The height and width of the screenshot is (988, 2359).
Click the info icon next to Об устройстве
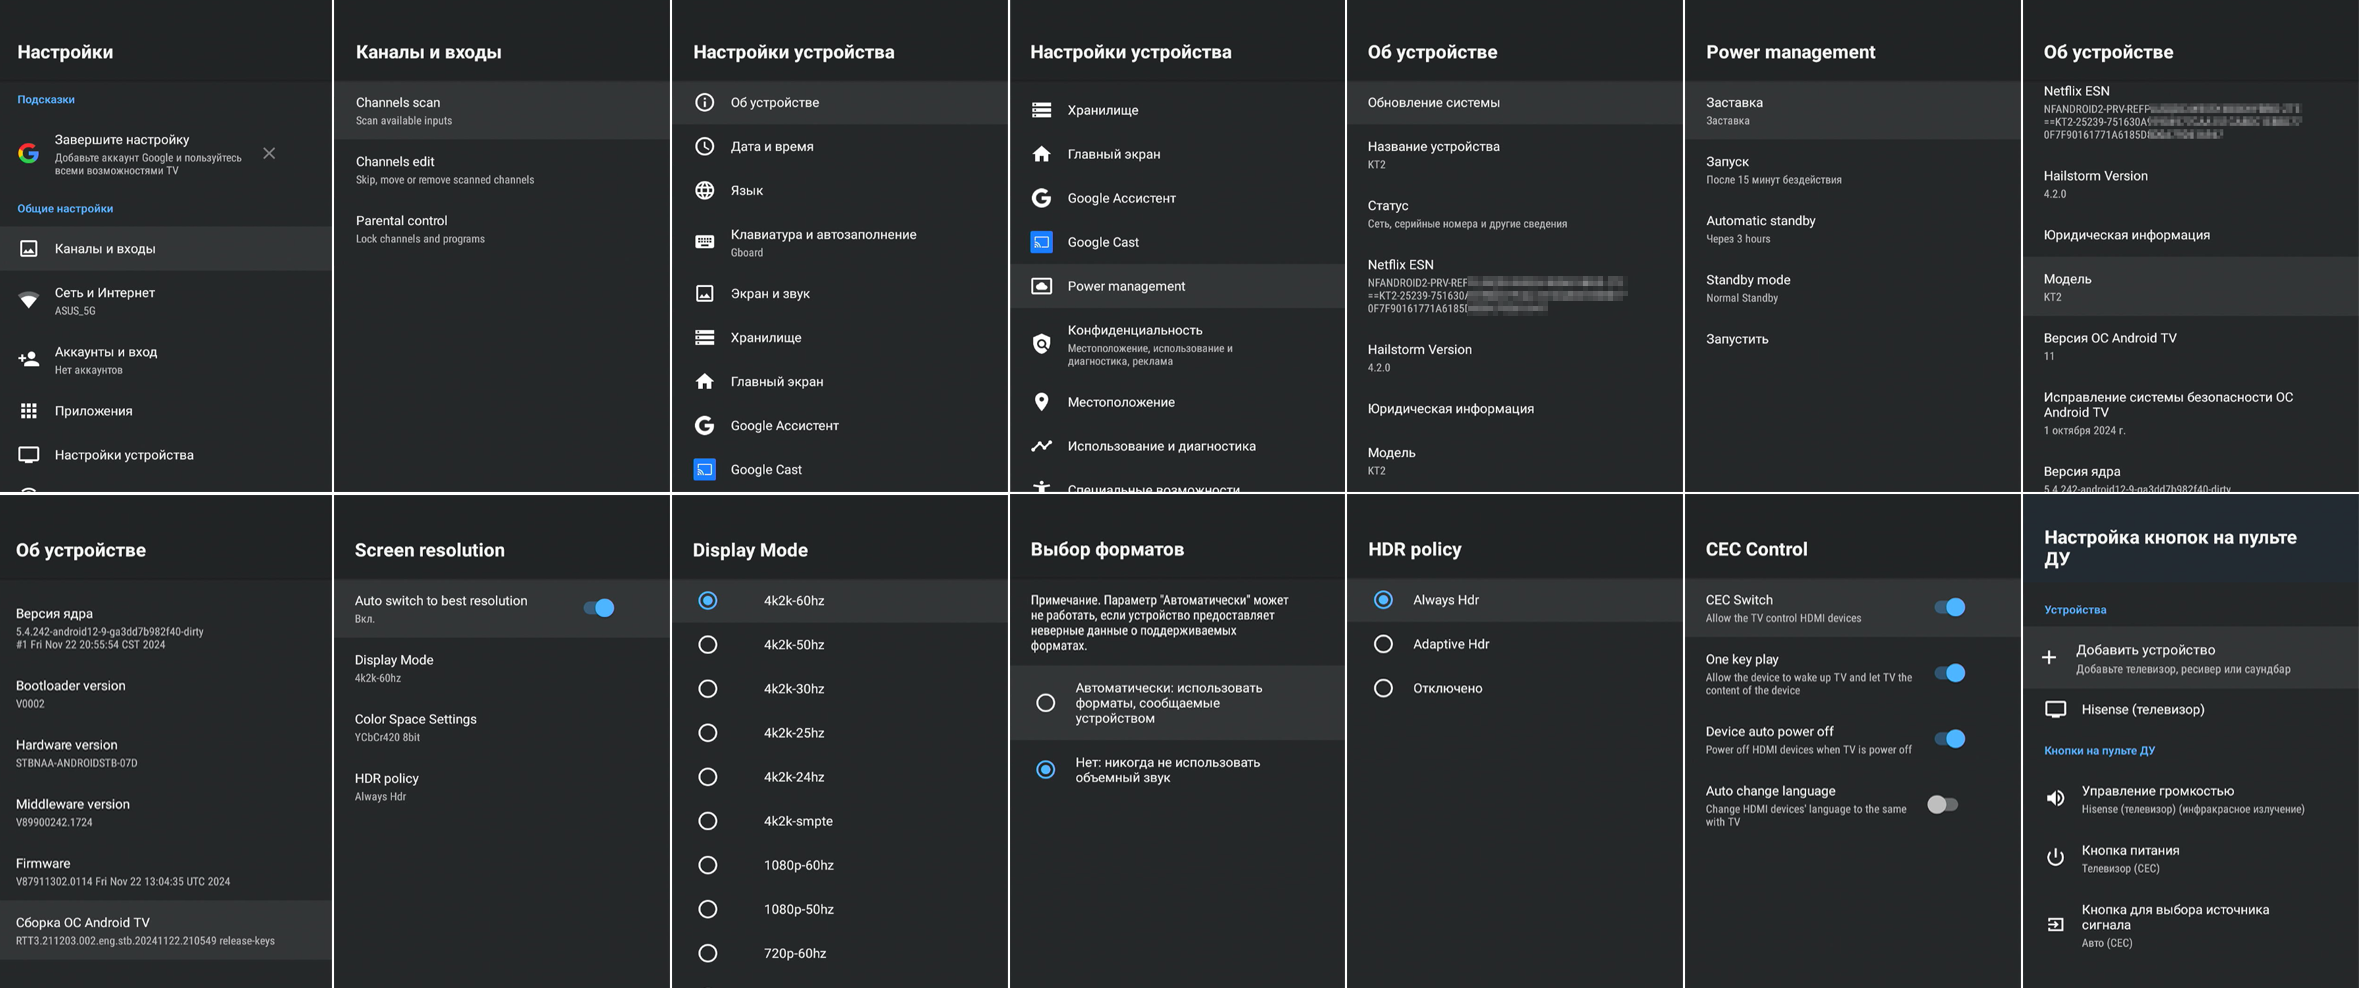point(705,102)
